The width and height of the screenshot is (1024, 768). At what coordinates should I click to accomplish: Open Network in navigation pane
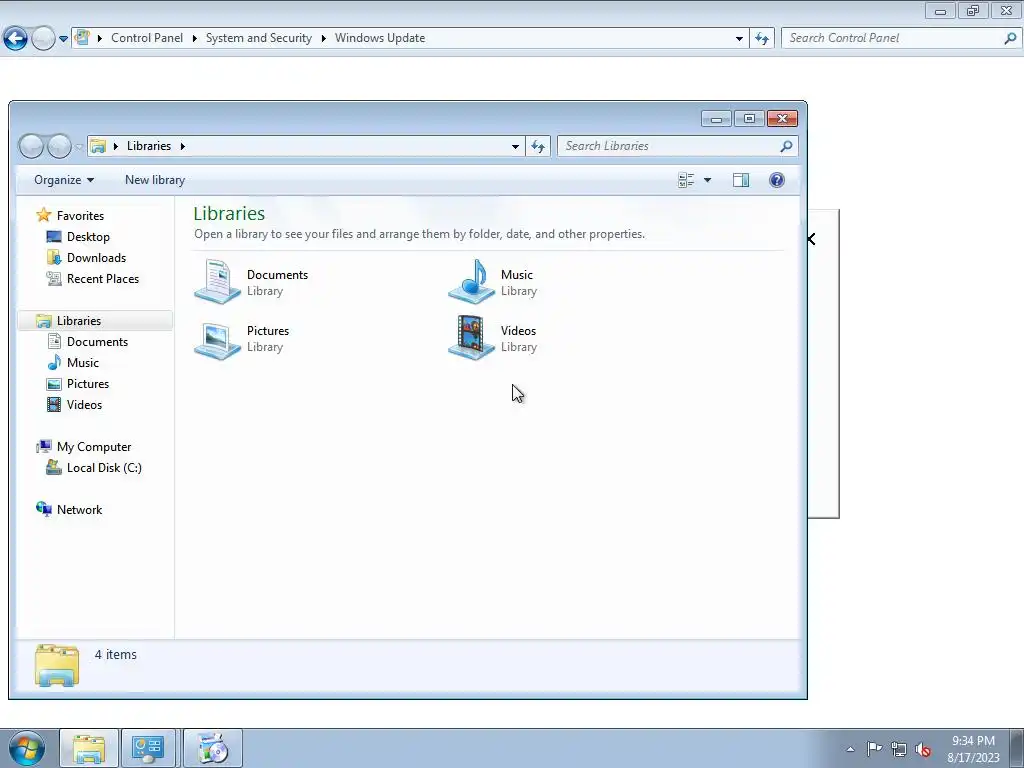79,509
